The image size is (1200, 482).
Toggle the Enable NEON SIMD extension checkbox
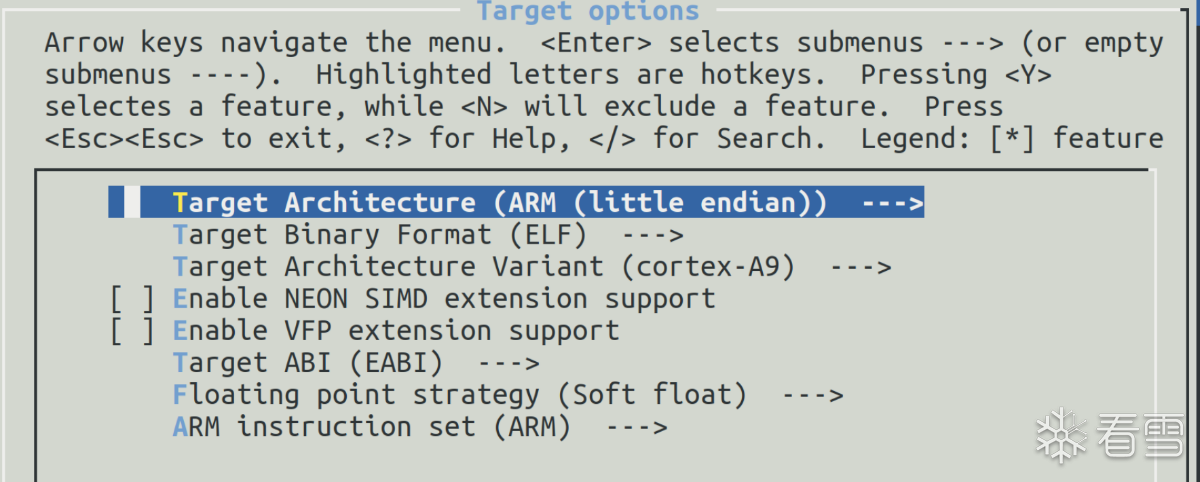pyautogui.click(x=132, y=299)
